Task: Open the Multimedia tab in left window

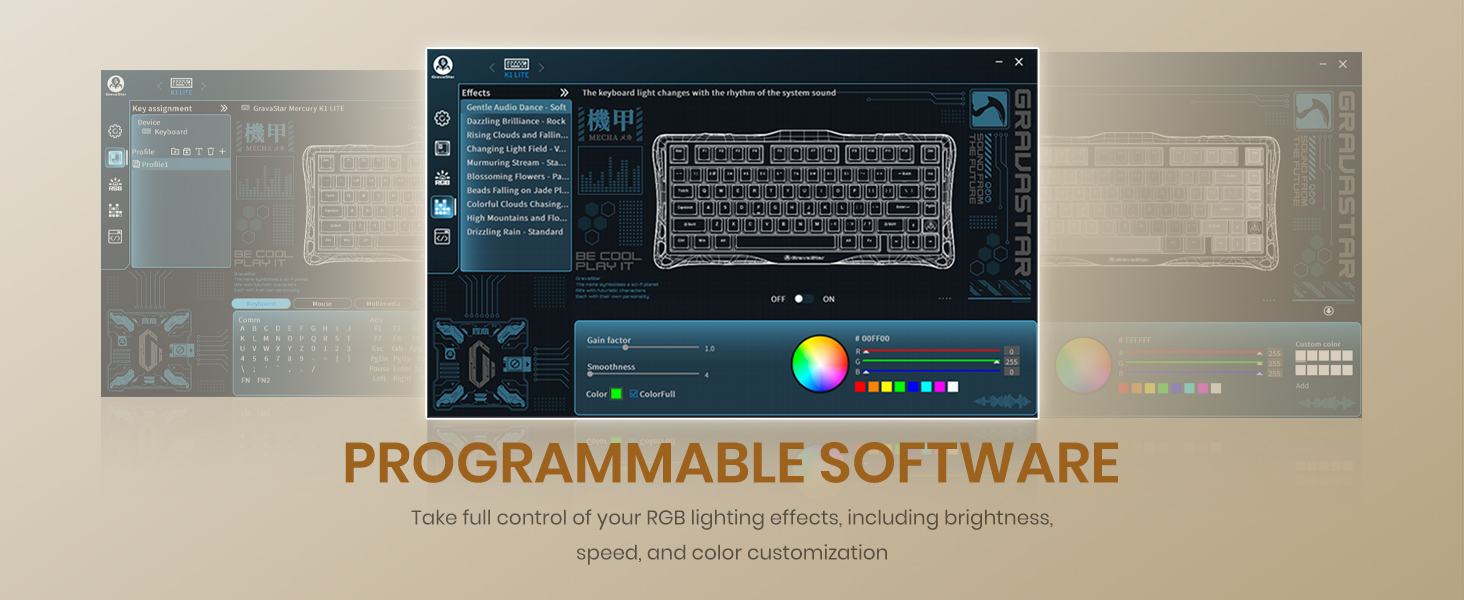Action: (x=383, y=303)
